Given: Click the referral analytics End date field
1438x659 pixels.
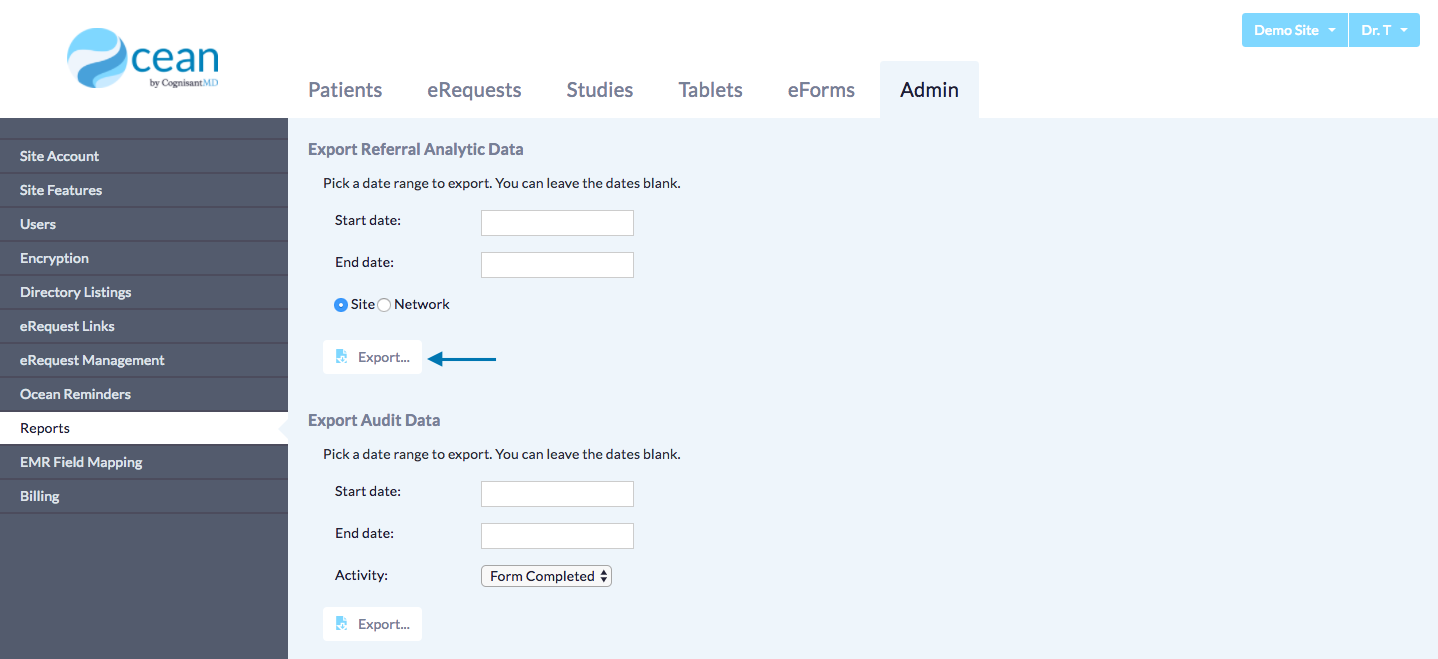Looking at the screenshot, I should [557, 265].
